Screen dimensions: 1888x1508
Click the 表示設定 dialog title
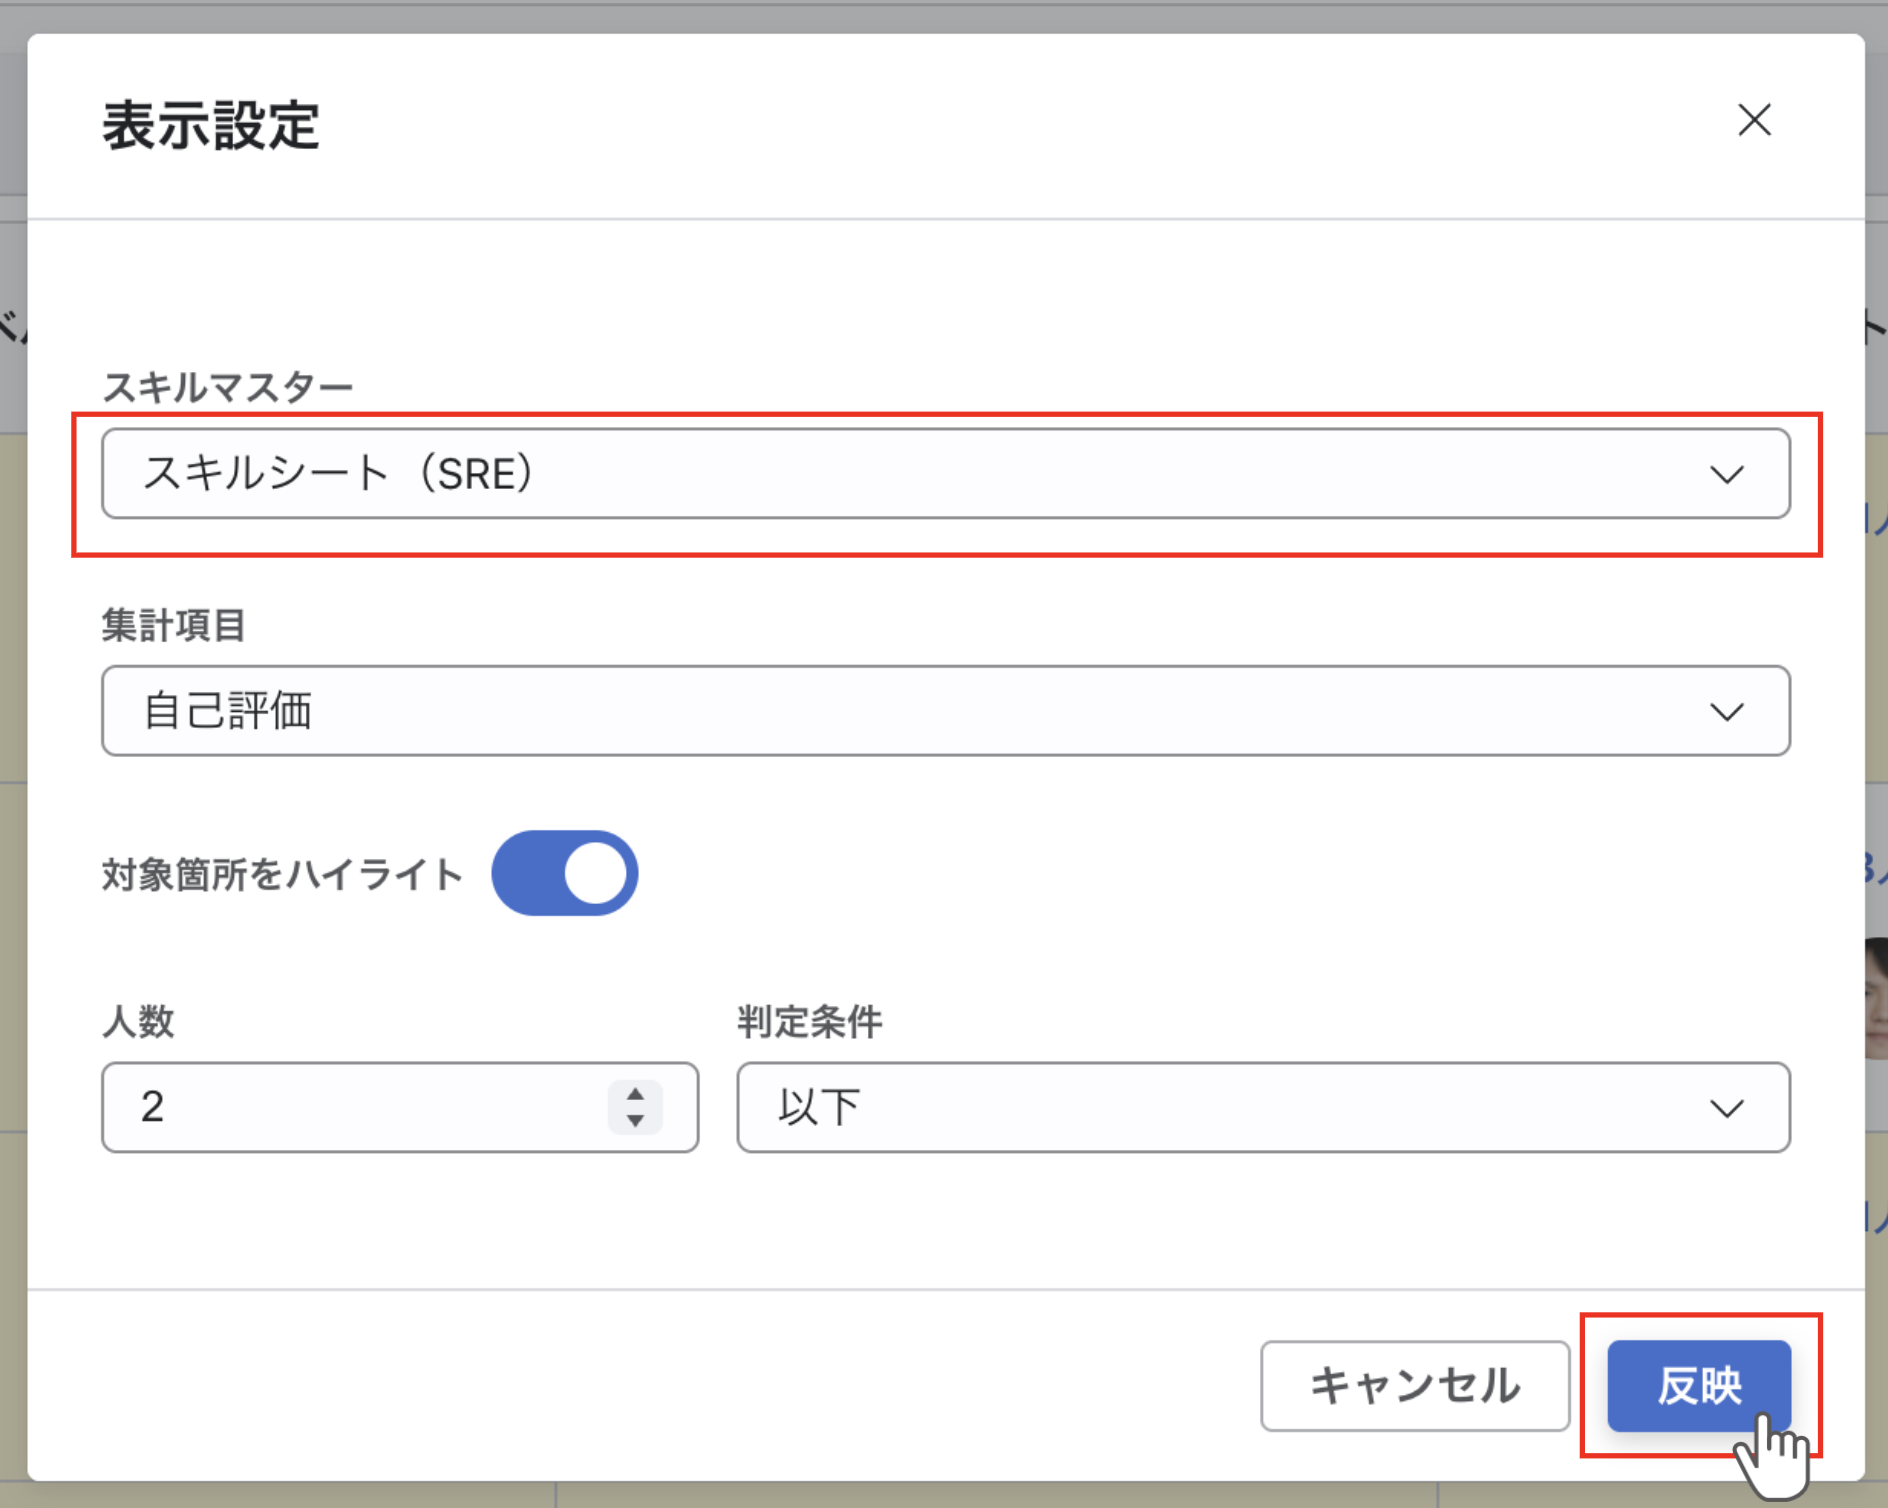(211, 126)
